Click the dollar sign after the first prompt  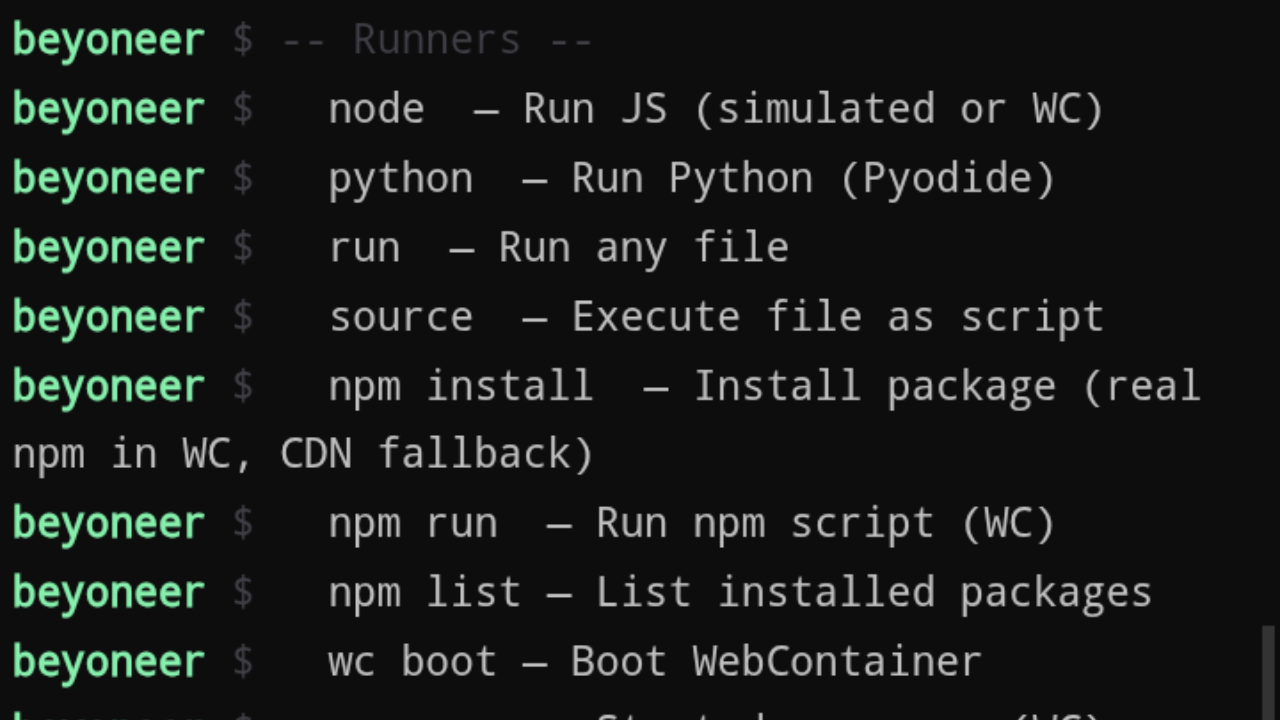pos(242,38)
